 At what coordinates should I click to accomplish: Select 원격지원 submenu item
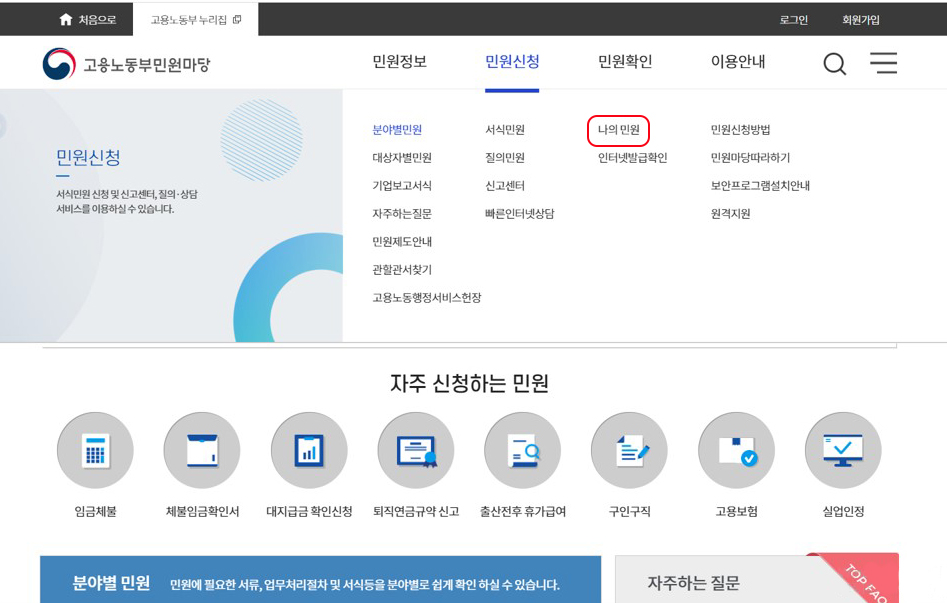pos(731,214)
